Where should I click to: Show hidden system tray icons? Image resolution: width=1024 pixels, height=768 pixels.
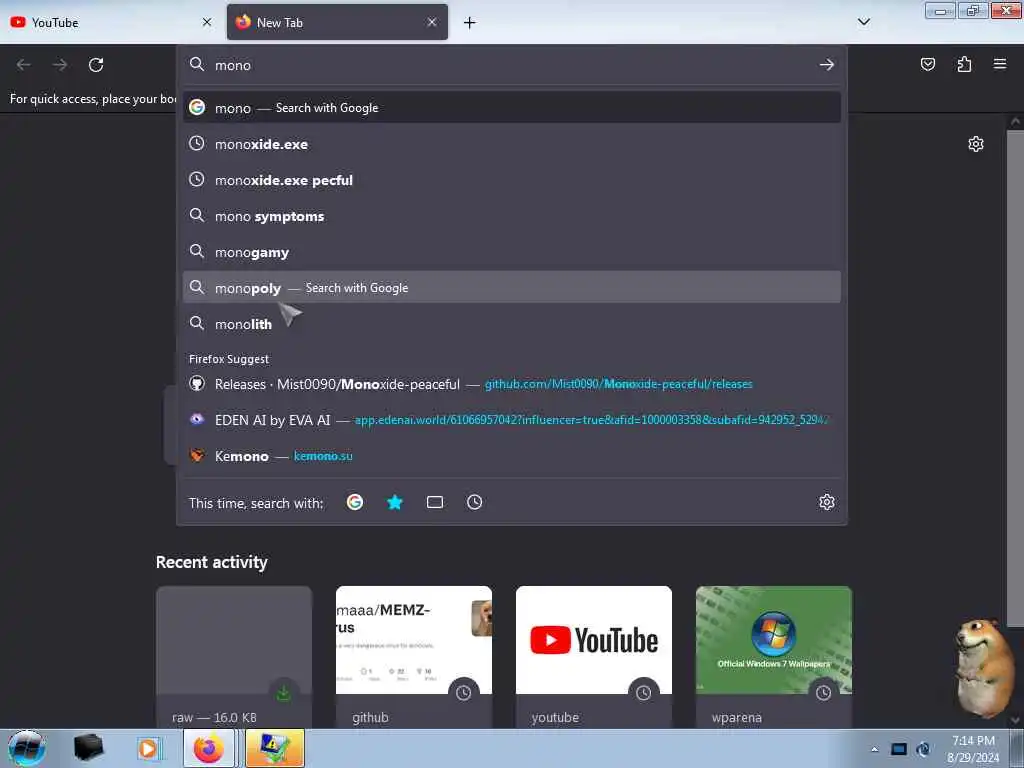[x=874, y=750]
